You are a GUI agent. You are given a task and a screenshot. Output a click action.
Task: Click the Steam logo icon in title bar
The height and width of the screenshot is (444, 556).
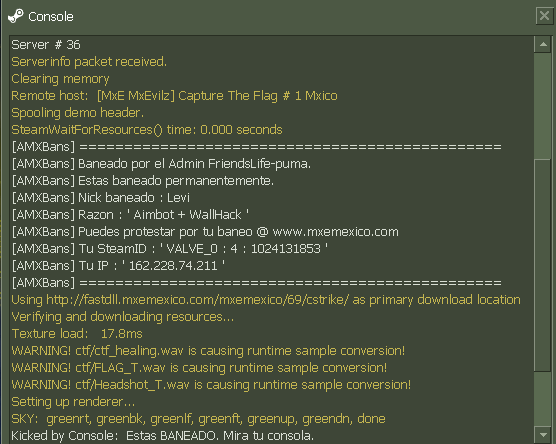tap(16, 16)
